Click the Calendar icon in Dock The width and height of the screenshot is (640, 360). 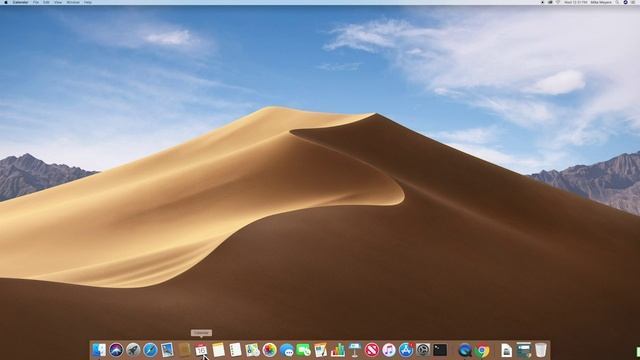pyautogui.click(x=201, y=350)
